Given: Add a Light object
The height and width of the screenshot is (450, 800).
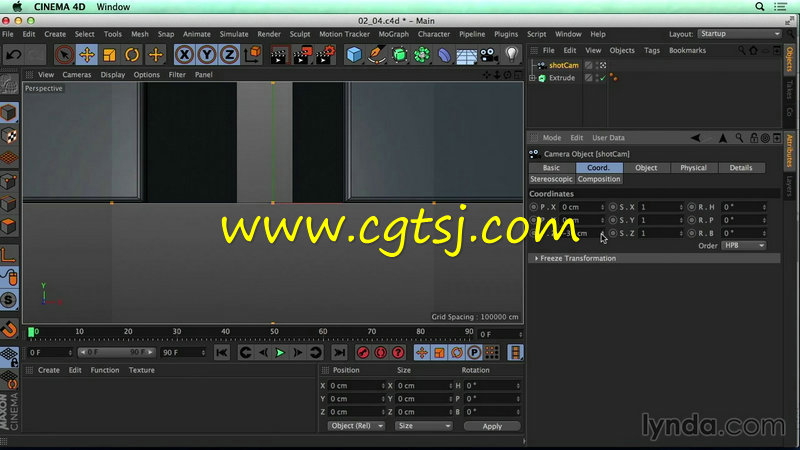Looking at the screenshot, I should [x=512, y=55].
